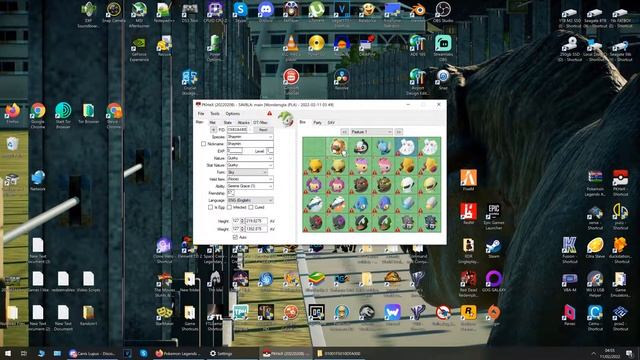This screenshot has width=640, height=360.
Task: Toggle the Infected checkbox
Action: [230, 207]
